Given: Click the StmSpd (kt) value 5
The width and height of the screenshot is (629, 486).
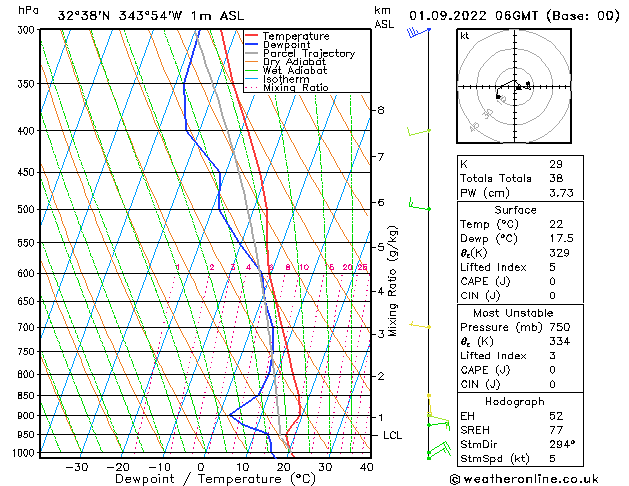Looking at the screenshot, I should point(552,458).
